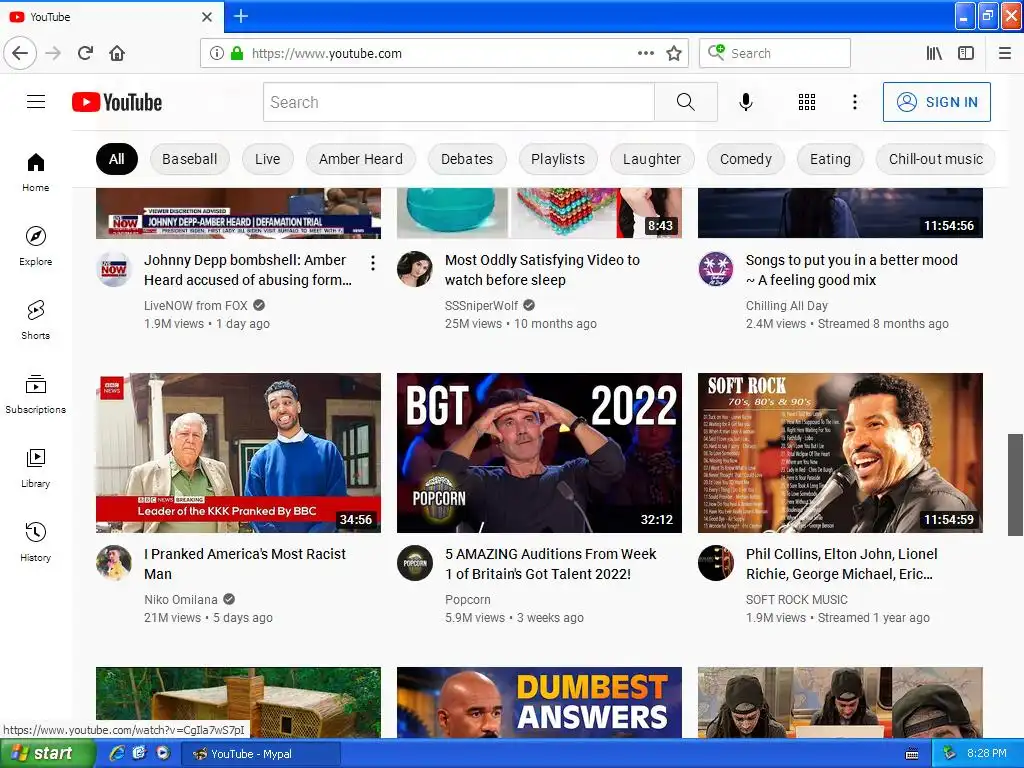Open browser library bookshelf icon
This screenshot has height=768, width=1024.
[935, 53]
